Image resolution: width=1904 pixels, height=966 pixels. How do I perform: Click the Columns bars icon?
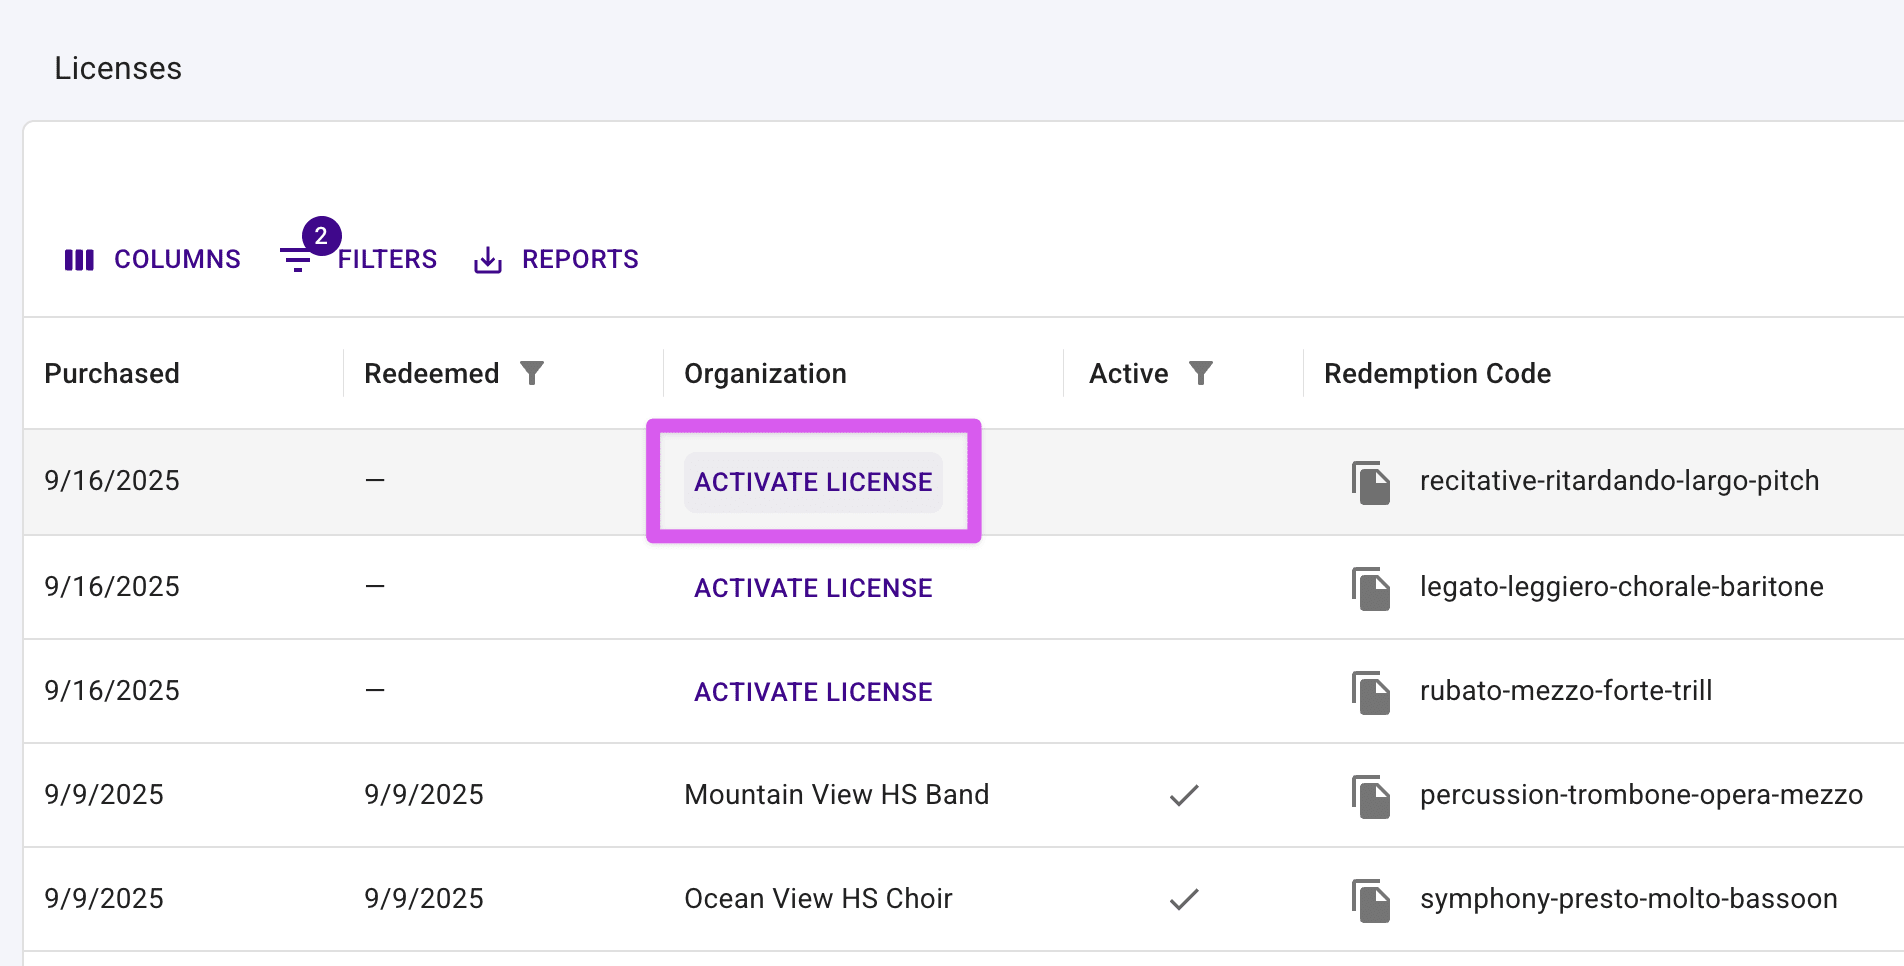(x=79, y=260)
